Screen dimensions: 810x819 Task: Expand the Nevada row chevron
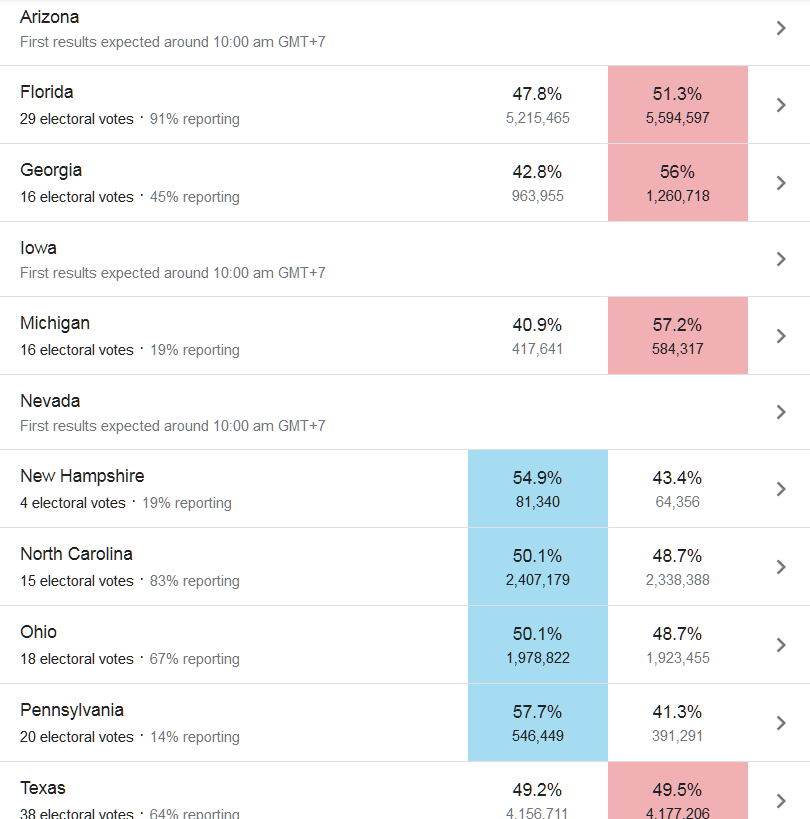coord(781,412)
